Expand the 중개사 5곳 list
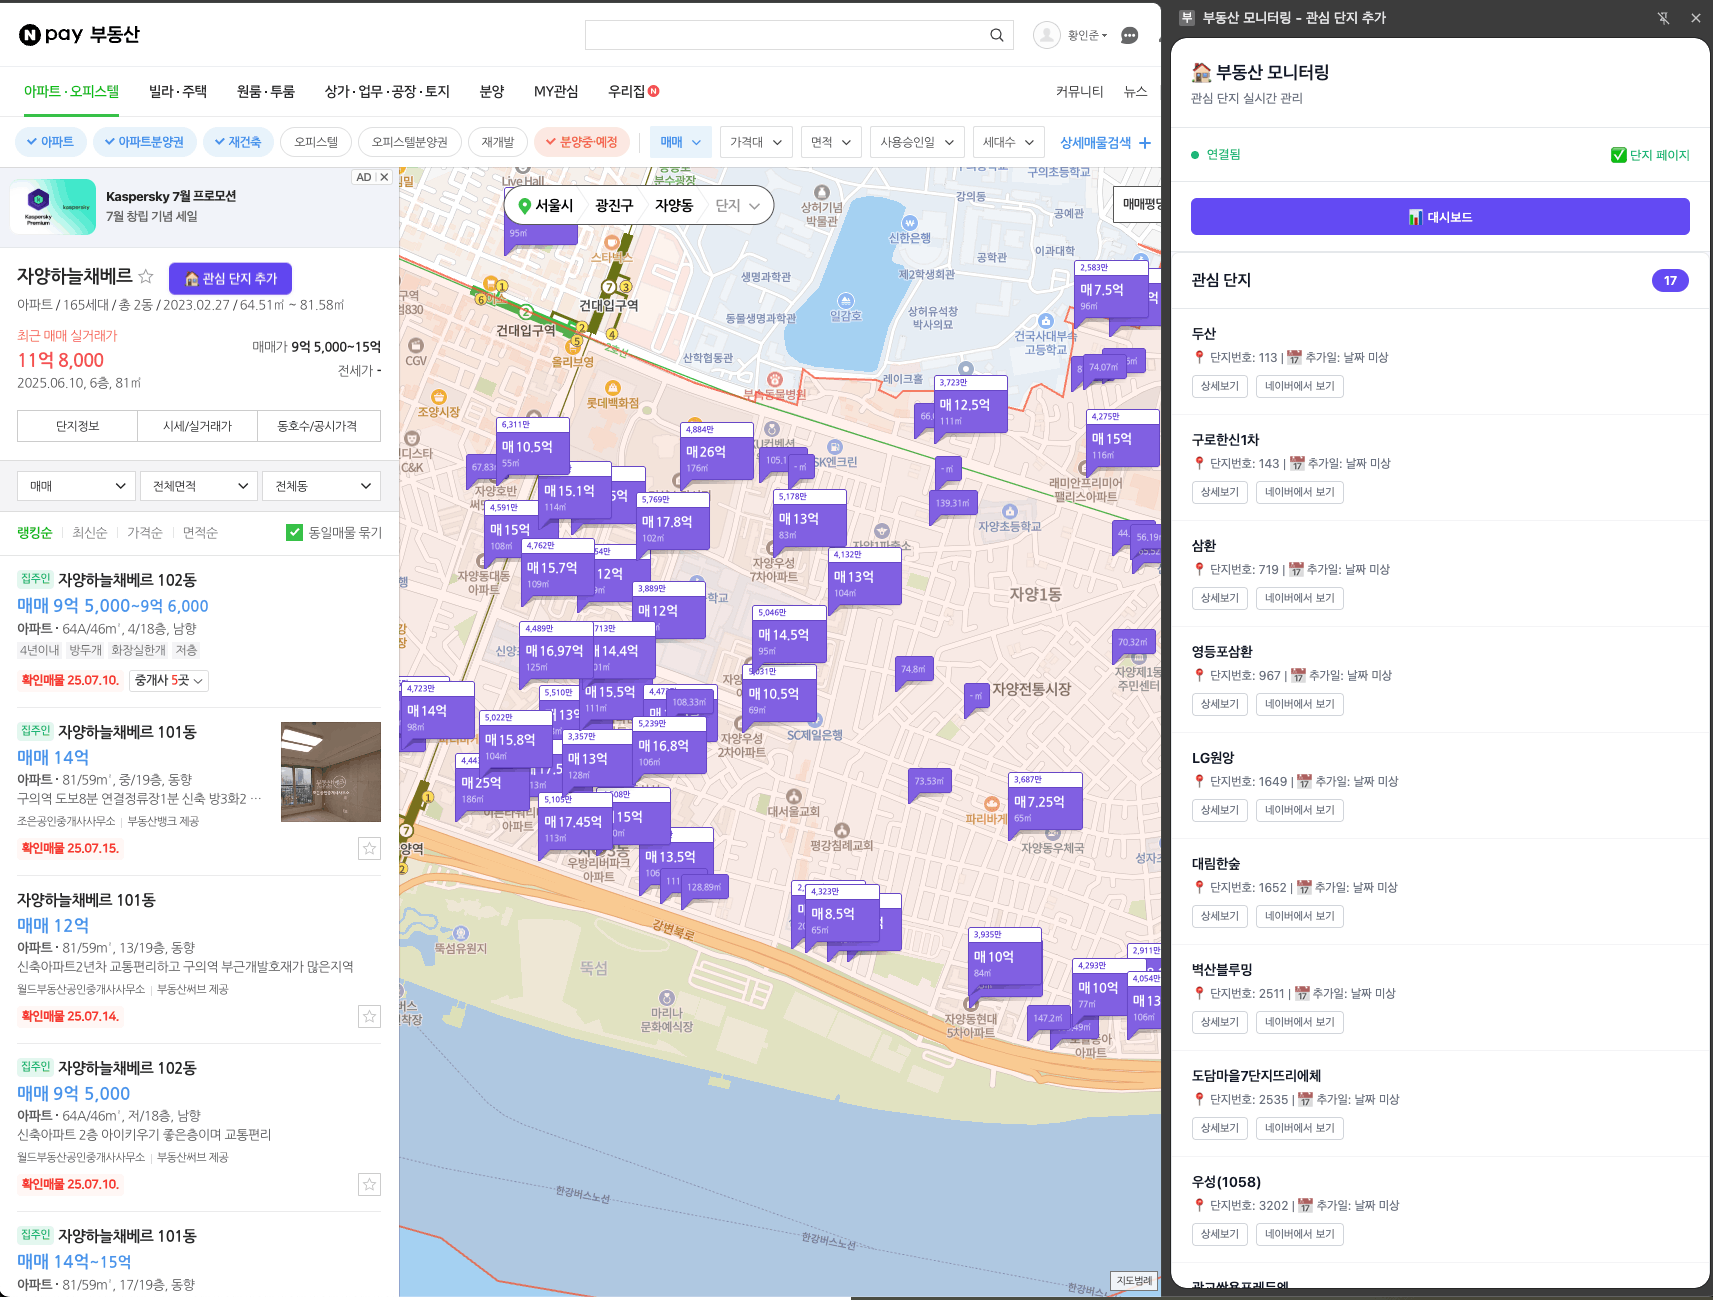Viewport: 1713px width, 1300px height. 169,680
